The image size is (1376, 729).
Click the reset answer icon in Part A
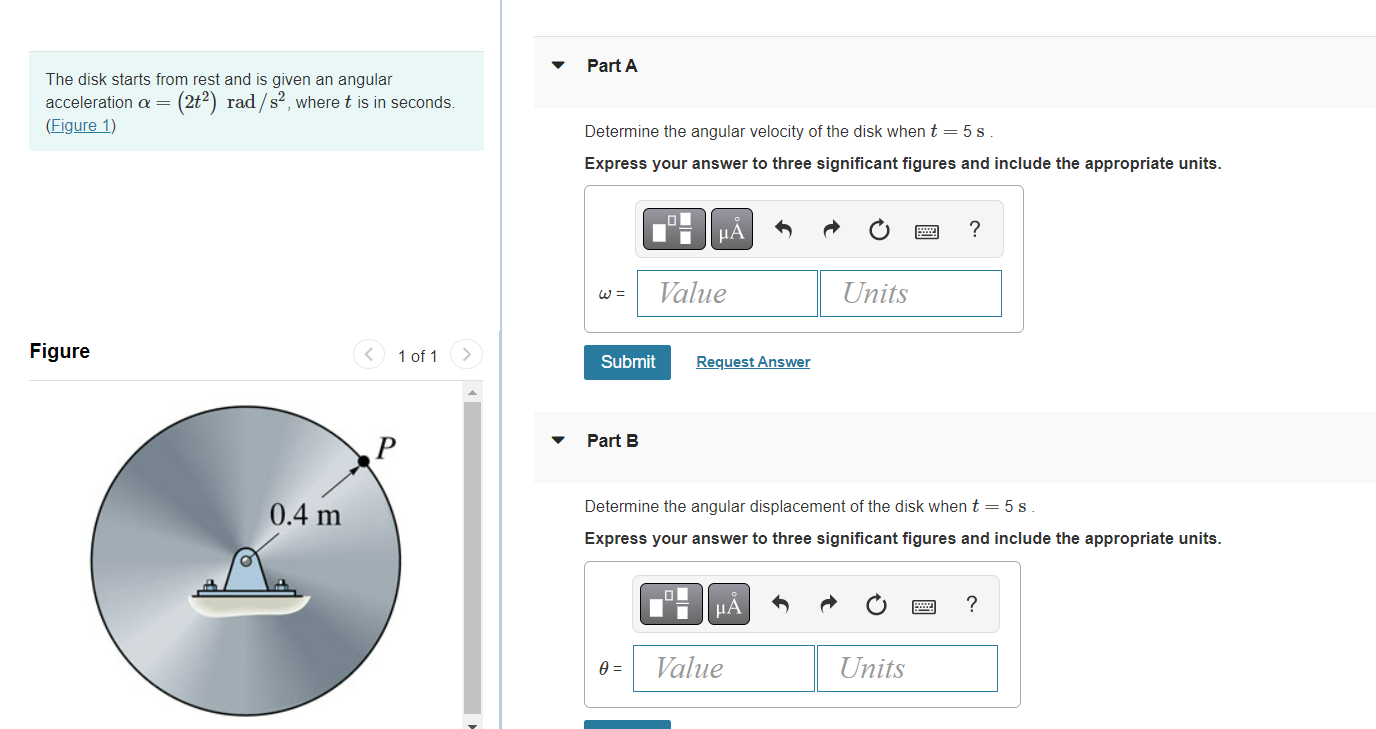click(x=879, y=229)
